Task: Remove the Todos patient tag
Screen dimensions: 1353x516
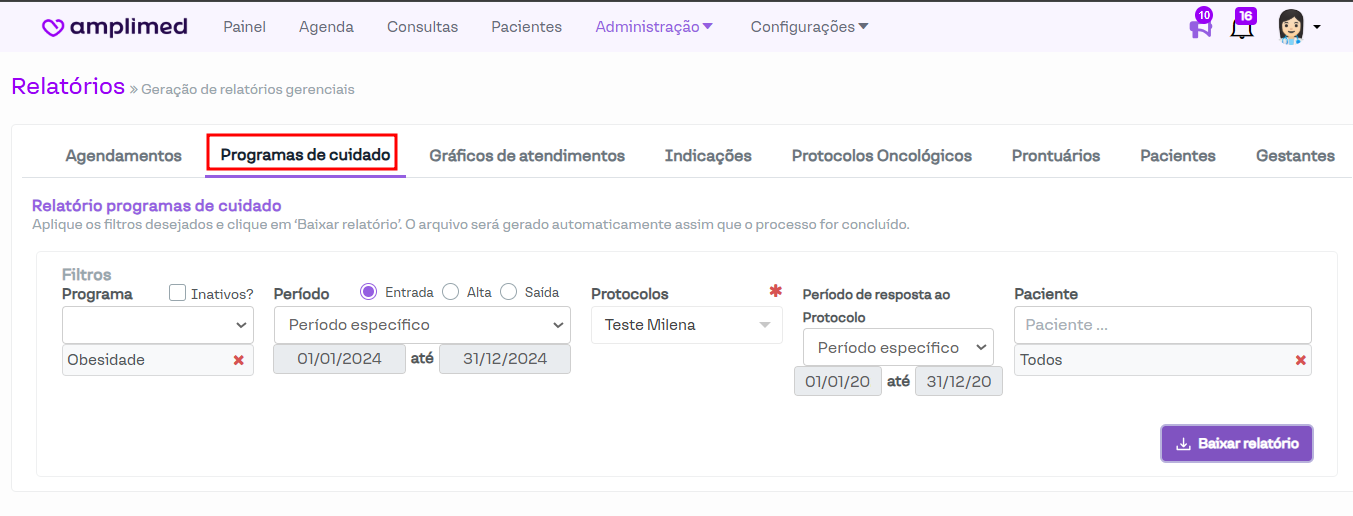Action: [1300, 360]
